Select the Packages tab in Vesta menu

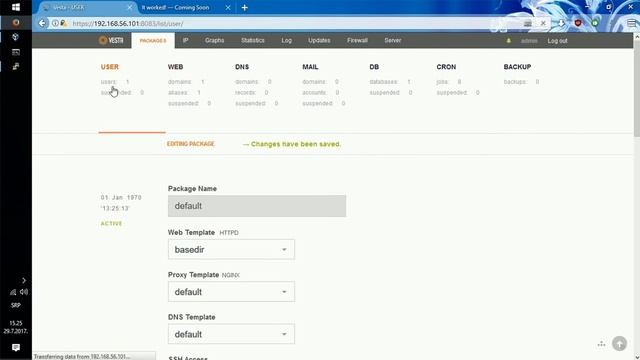point(153,40)
